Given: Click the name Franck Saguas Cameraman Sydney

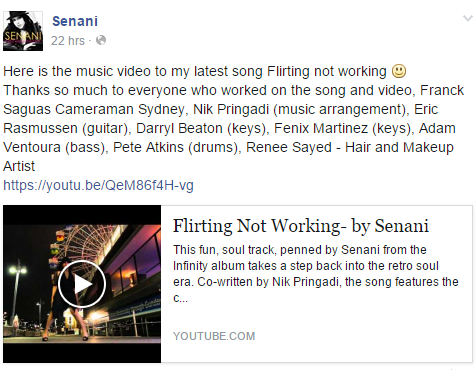Looking at the screenshot, I should click(94, 109).
